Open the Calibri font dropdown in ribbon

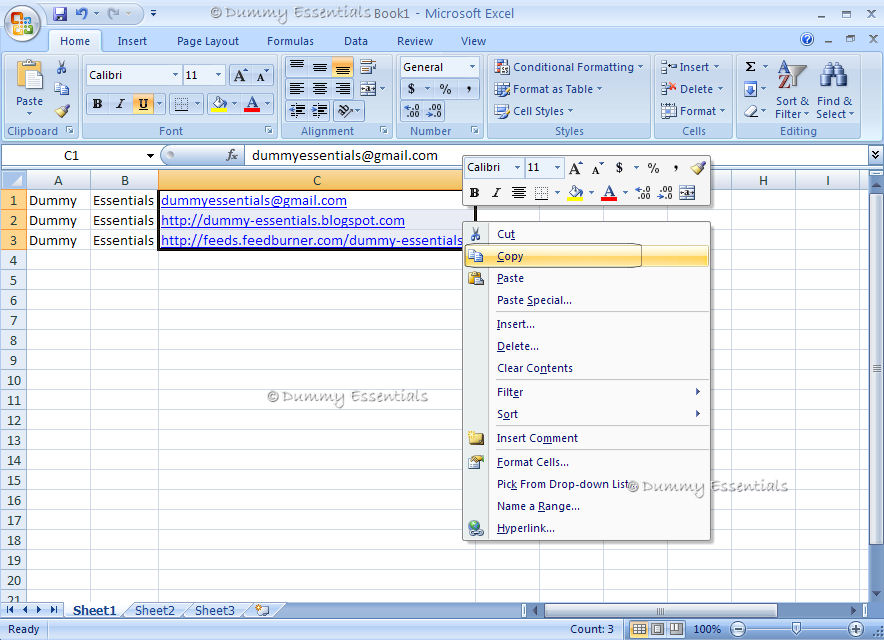(x=175, y=75)
